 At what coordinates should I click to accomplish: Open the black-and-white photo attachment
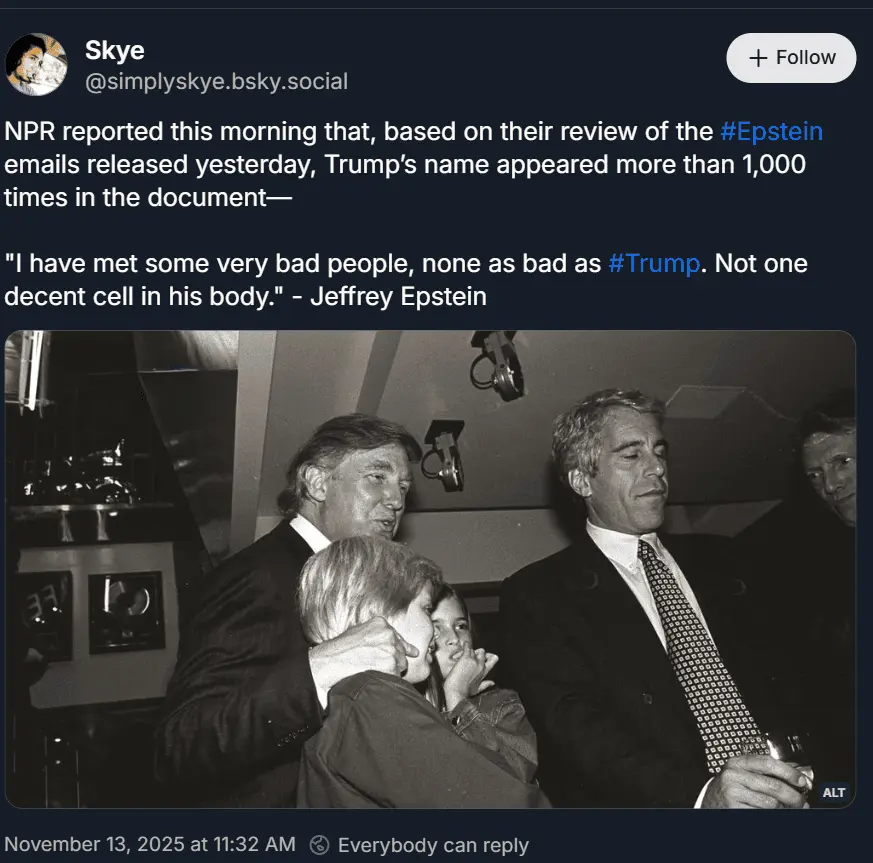pyautogui.click(x=430, y=569)
